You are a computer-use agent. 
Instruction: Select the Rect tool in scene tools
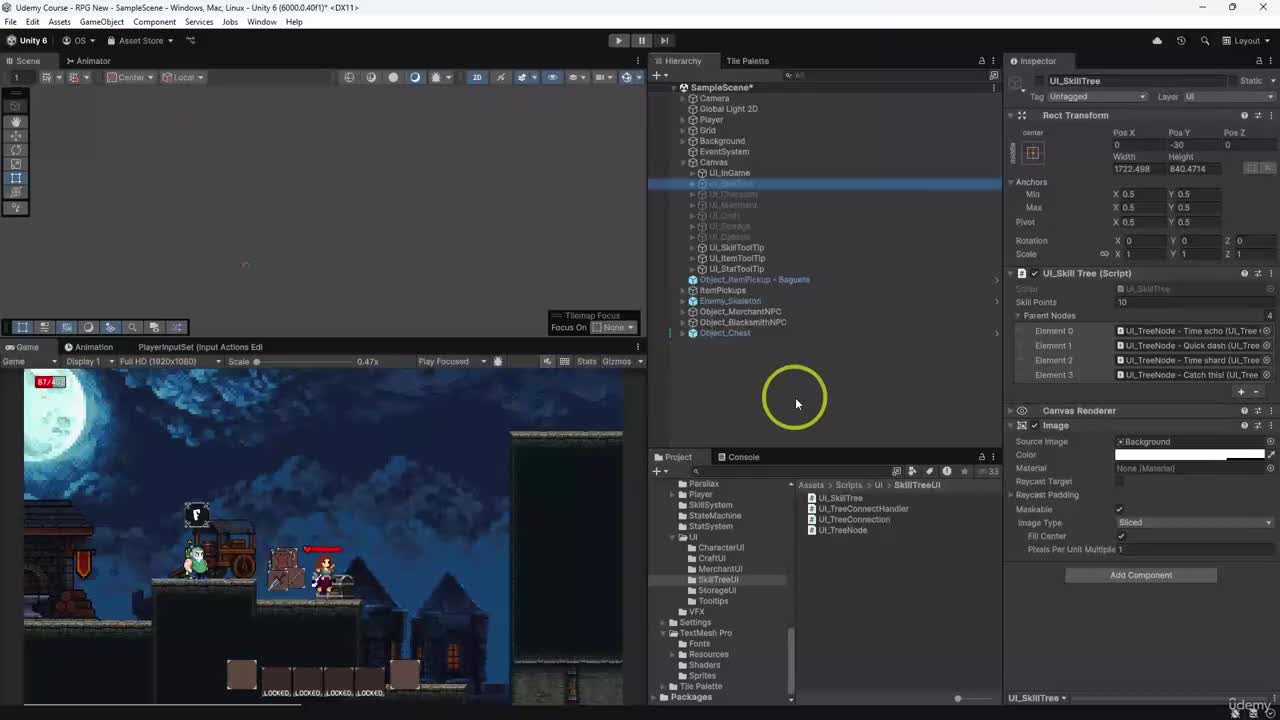[x=16, y=178]
